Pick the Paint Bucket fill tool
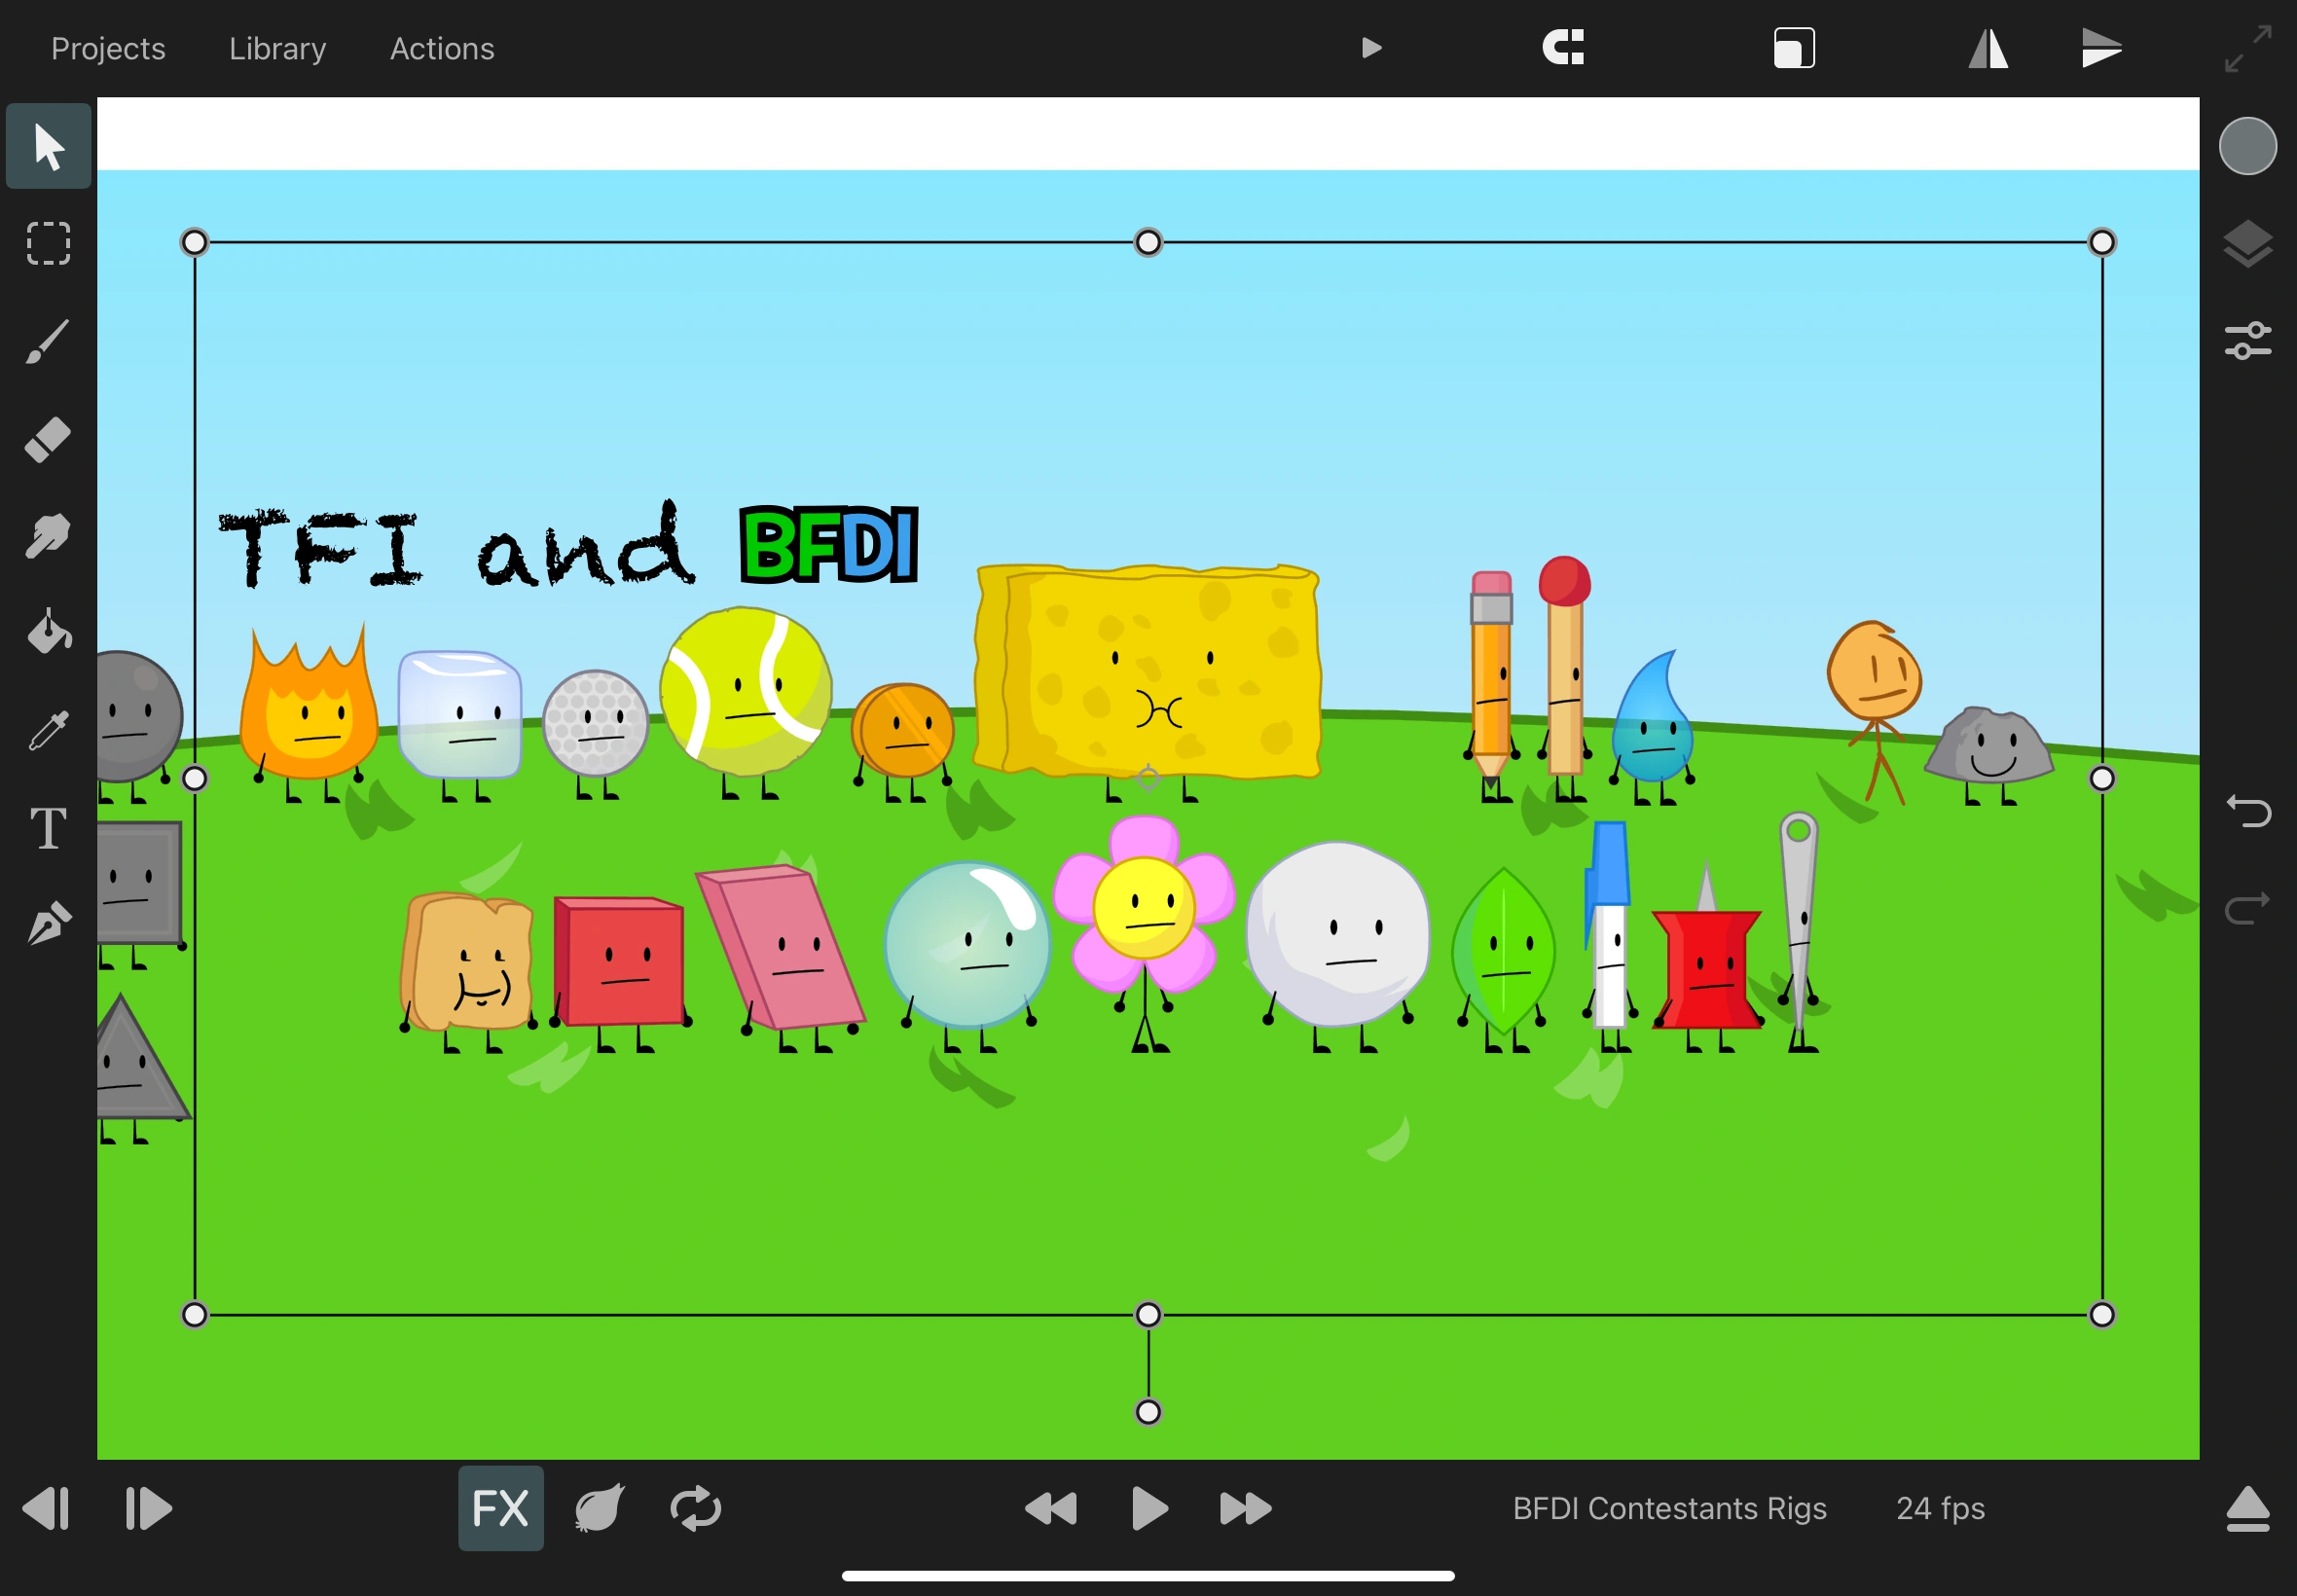Screen dimensions: 2297x1596 pyautogui.click(x=47, y=633)
